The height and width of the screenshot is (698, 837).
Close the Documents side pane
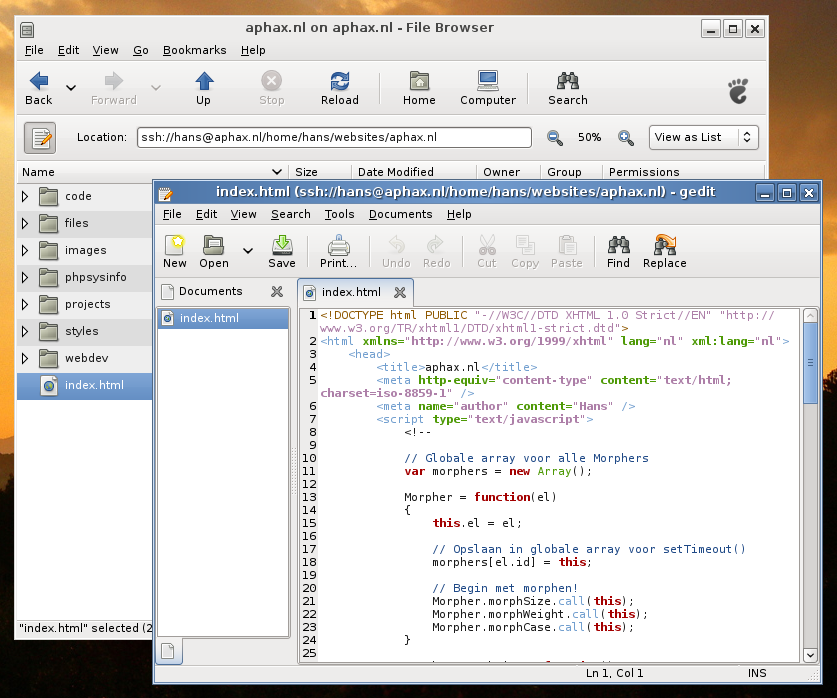[277, 291]
